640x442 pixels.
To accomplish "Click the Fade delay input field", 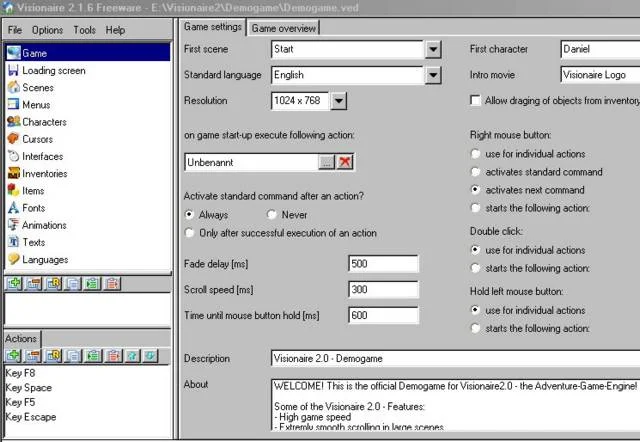I will [383, 264].
